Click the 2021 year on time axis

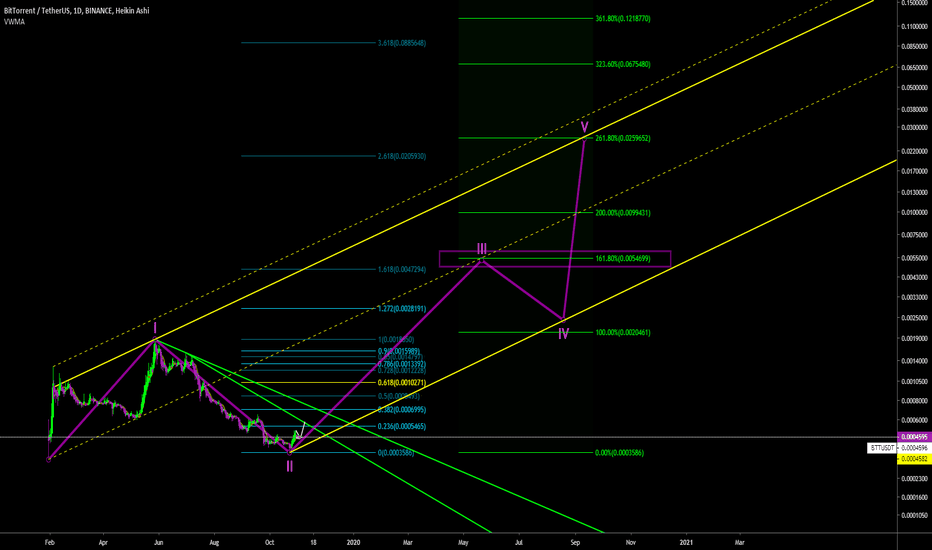click(686, 542)
